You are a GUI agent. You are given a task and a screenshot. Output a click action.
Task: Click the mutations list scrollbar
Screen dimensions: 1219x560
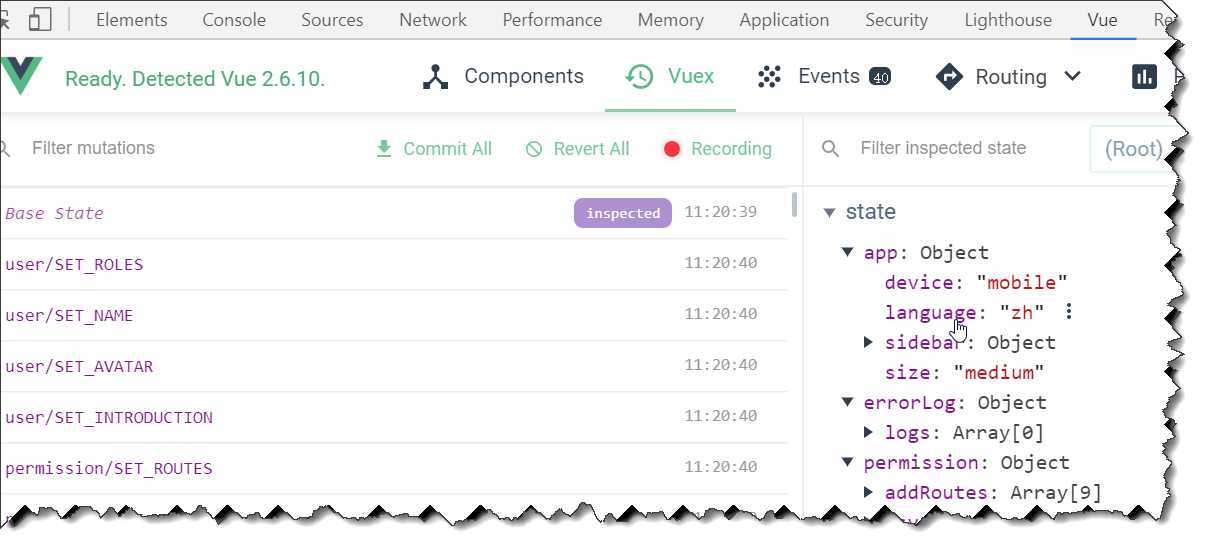point(795,206)
